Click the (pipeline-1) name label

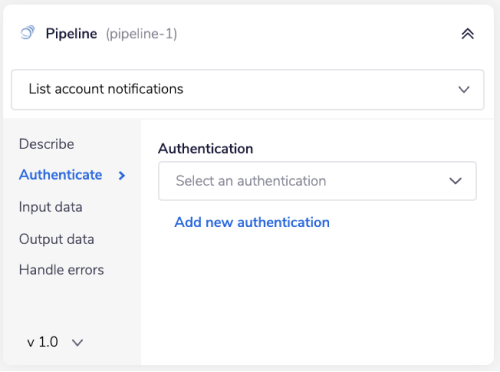point(142,34)
